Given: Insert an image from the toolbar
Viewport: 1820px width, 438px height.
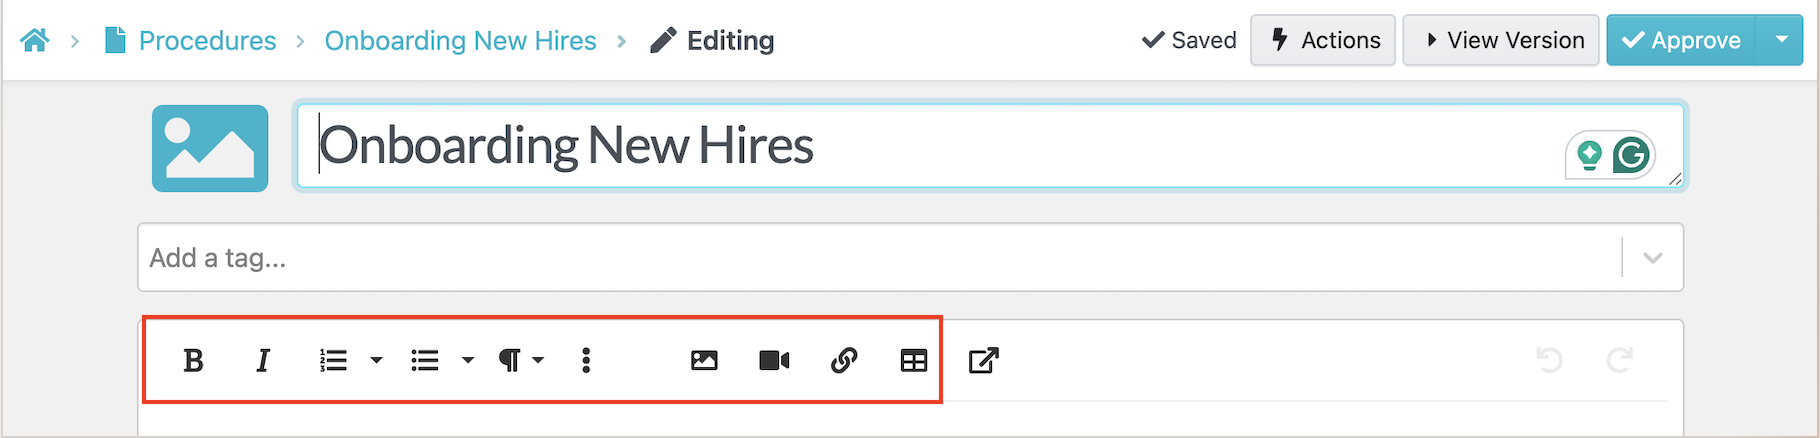Looking at the screenshot, I should [x=704, y=360].
